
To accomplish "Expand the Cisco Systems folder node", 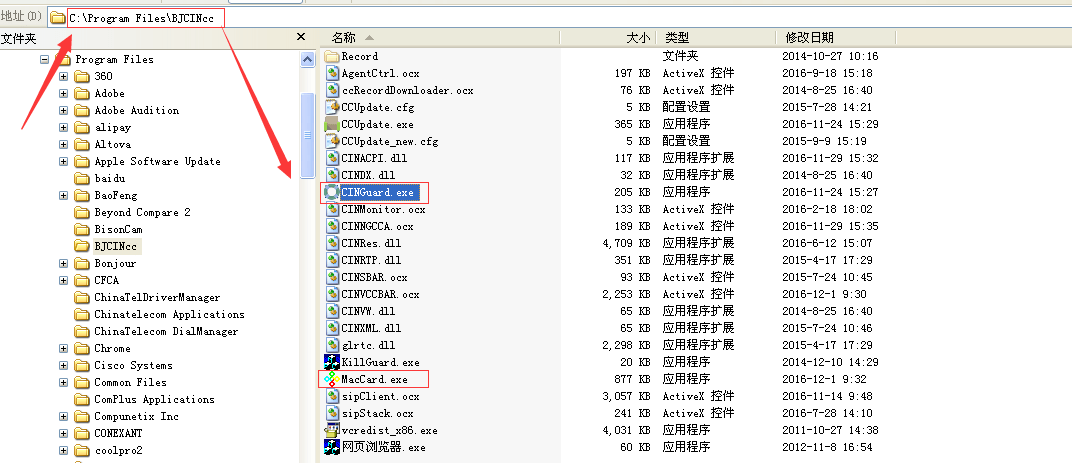I will (64, 365).
